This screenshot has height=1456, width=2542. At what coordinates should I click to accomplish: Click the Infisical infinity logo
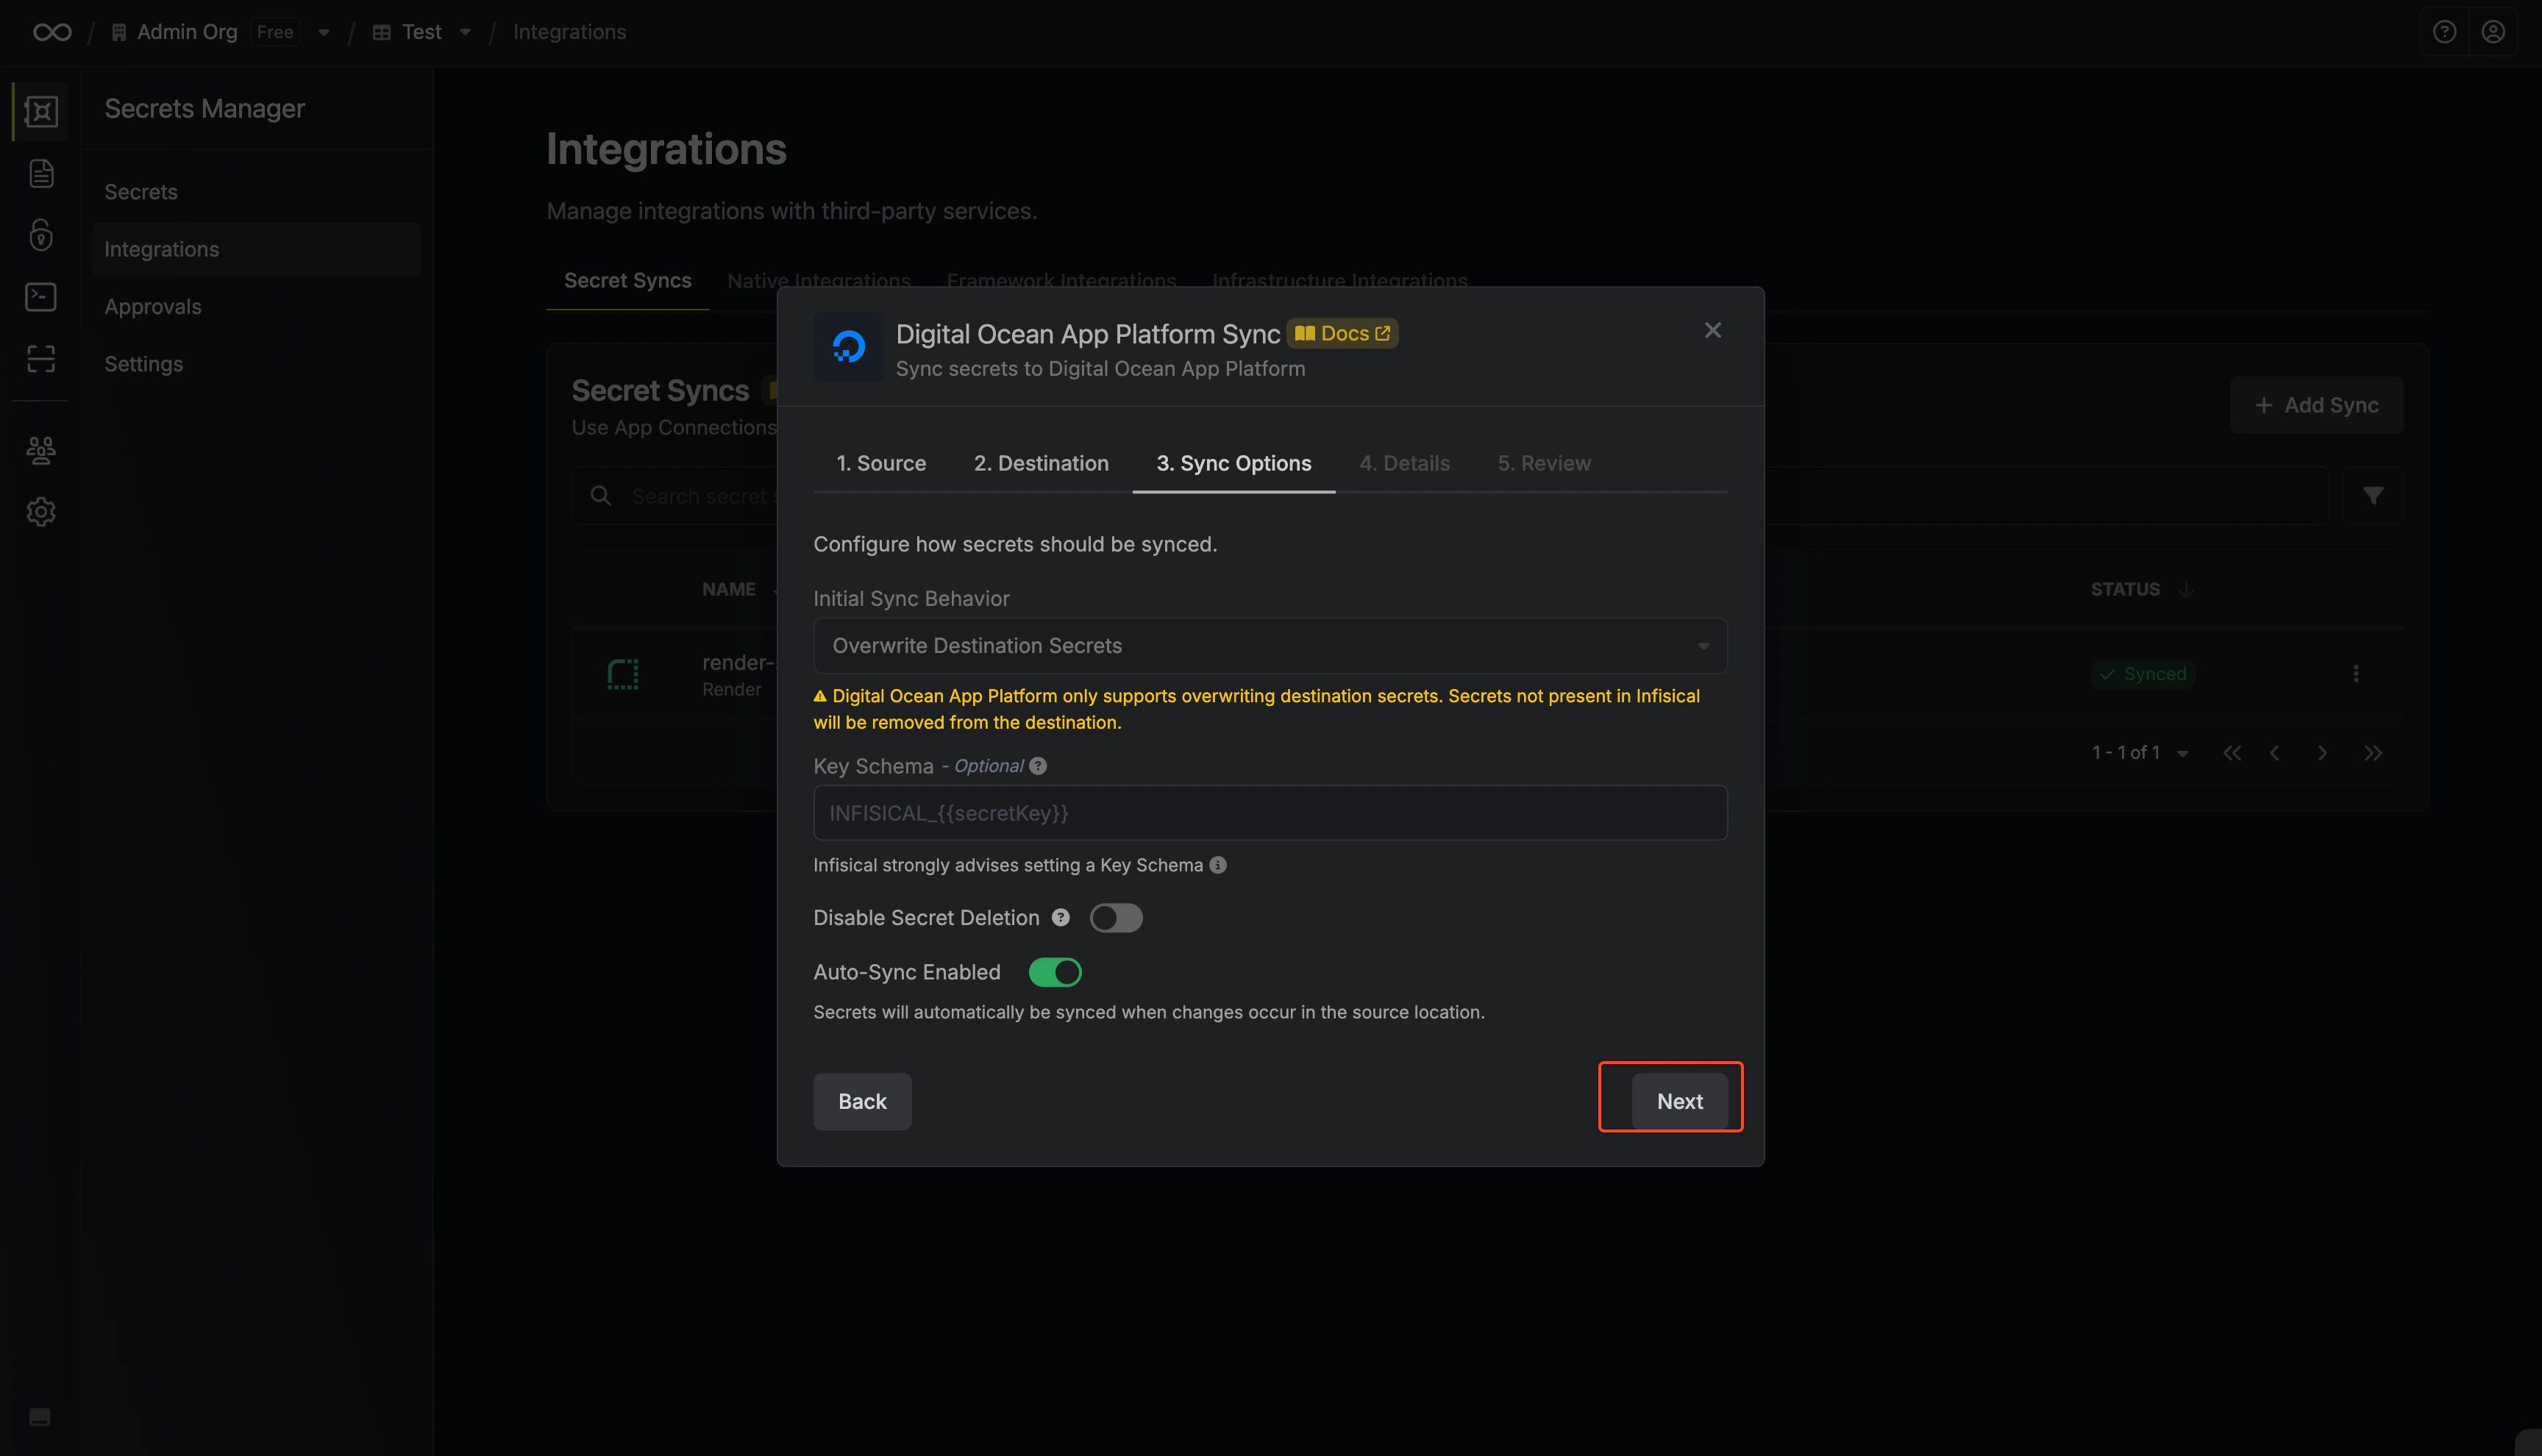pyautogui.click(x=52, y=32)
